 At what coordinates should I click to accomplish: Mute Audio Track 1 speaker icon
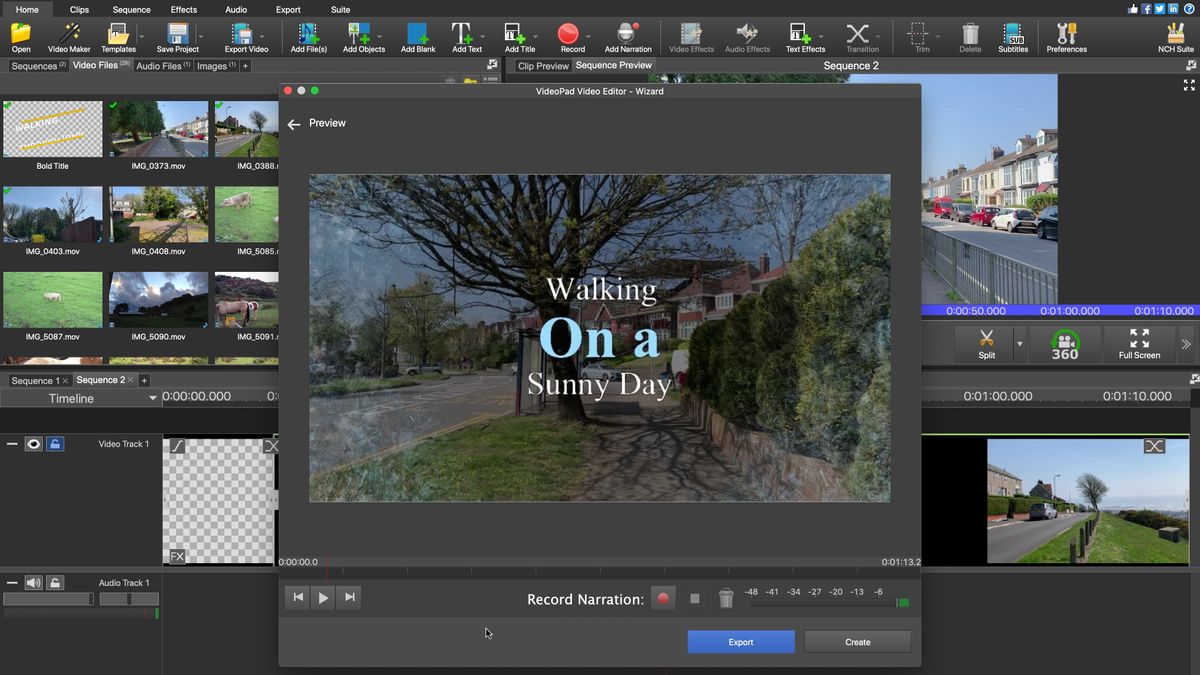pyautogui.click(x=32, y=582)
